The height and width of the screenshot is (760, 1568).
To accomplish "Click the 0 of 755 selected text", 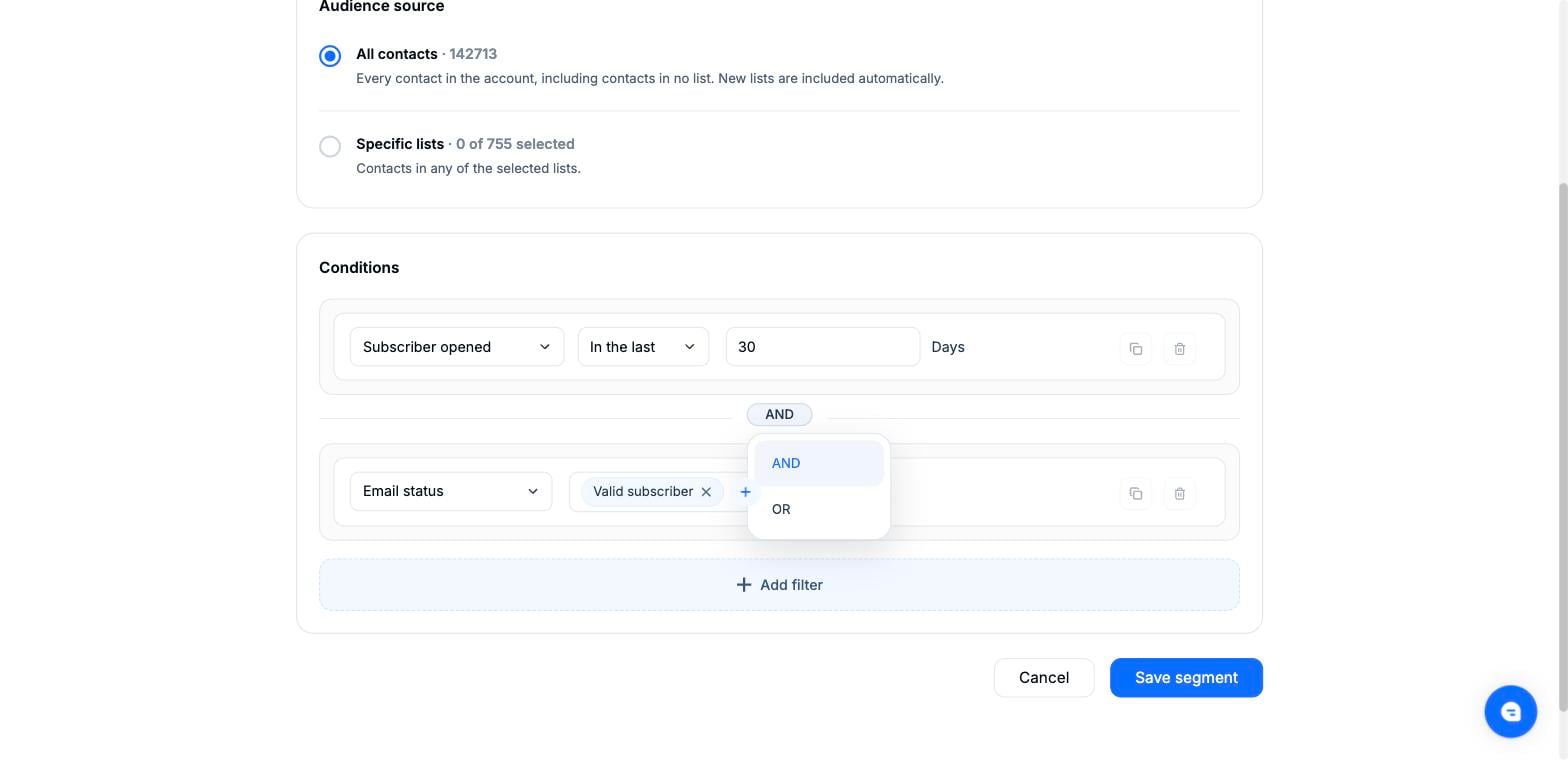I will click(515, 144).
